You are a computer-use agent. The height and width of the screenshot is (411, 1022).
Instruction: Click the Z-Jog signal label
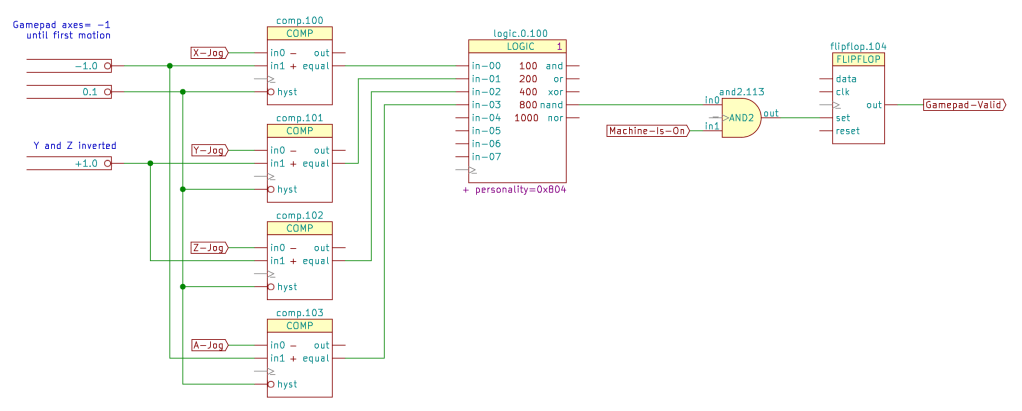click(x=209, y=247)
